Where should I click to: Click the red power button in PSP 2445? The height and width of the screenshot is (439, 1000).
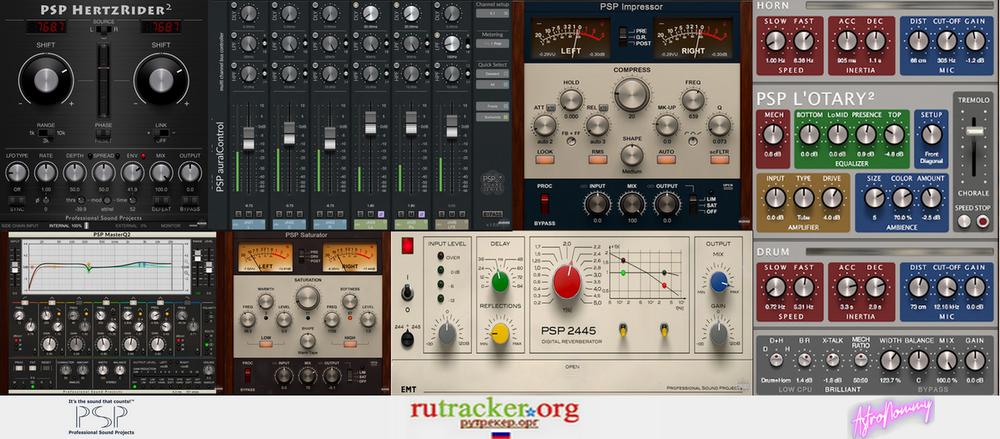point(408,246)
